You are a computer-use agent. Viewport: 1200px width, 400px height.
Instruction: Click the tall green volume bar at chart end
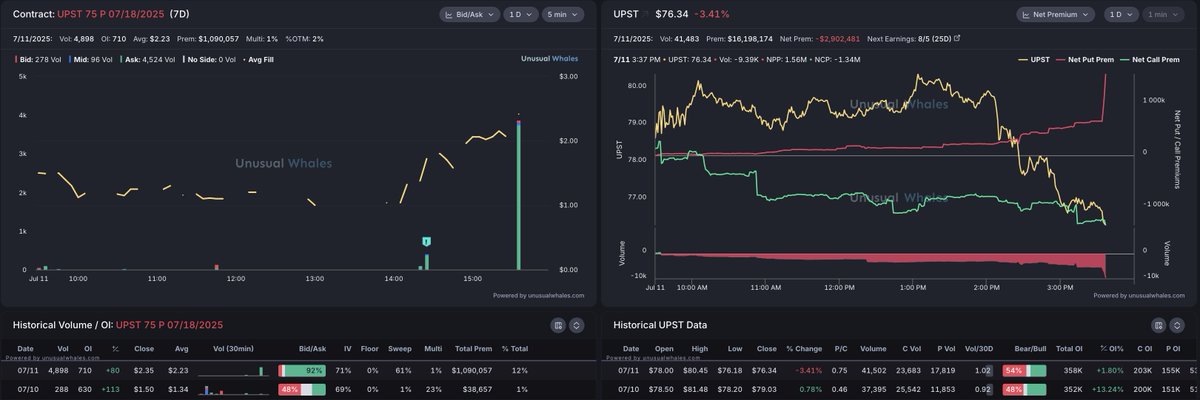pyautogui.click(x=518, y=195)
